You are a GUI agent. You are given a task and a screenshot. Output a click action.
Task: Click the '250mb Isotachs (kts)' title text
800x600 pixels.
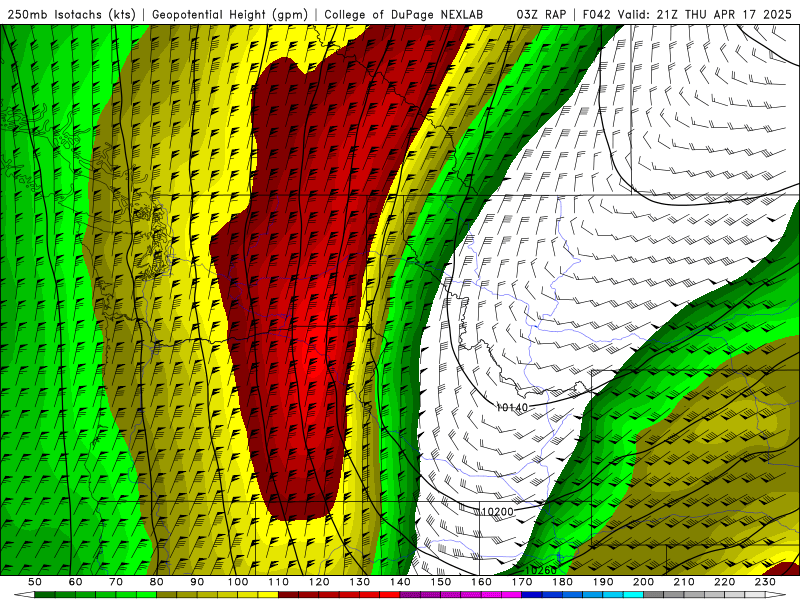point(71,15)
